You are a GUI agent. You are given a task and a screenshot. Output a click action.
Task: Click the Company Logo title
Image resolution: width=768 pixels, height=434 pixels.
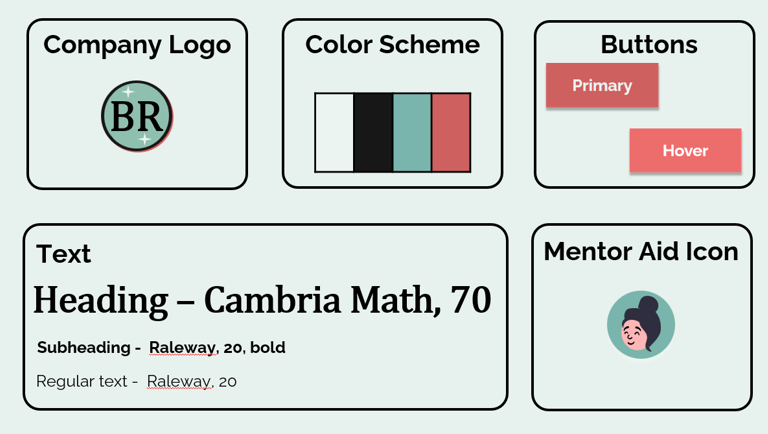click(x=137, y=46)
